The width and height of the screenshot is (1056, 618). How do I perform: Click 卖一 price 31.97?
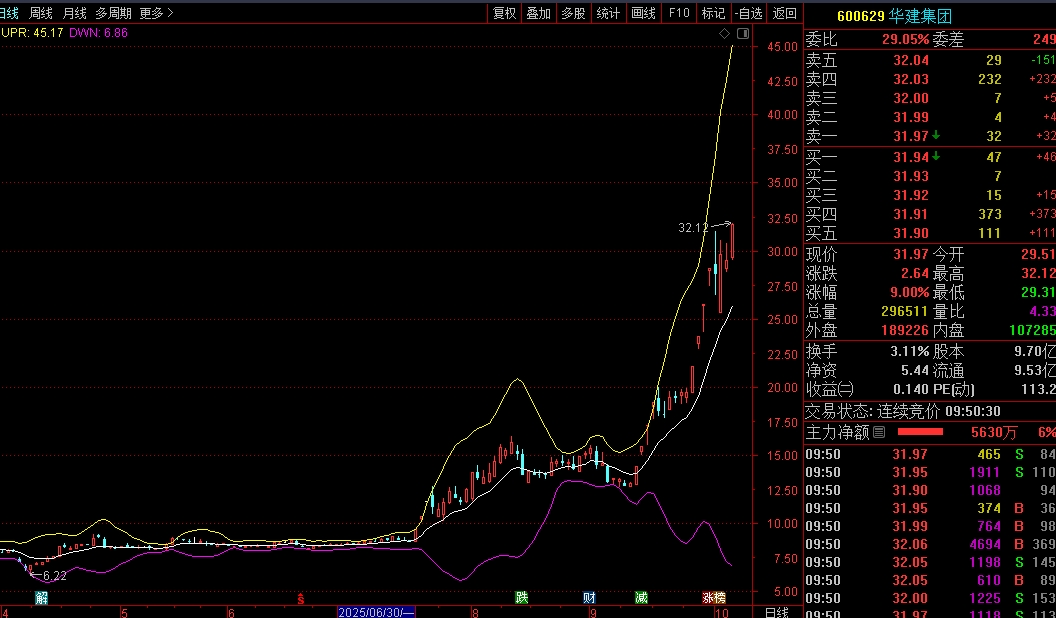[x=911, y=136]
